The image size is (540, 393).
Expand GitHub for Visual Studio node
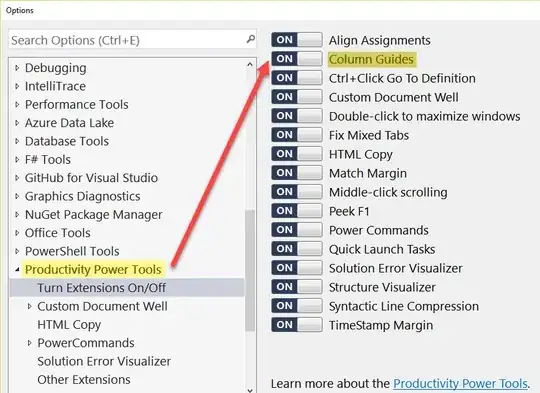[x=17, y=178]
